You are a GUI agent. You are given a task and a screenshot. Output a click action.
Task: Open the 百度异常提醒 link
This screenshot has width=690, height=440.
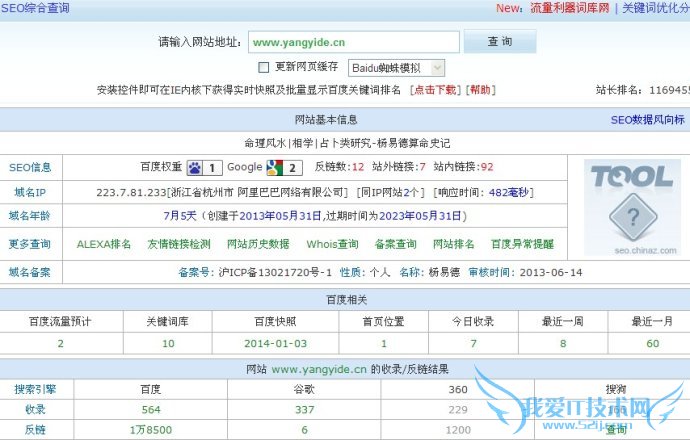(522, 244)
